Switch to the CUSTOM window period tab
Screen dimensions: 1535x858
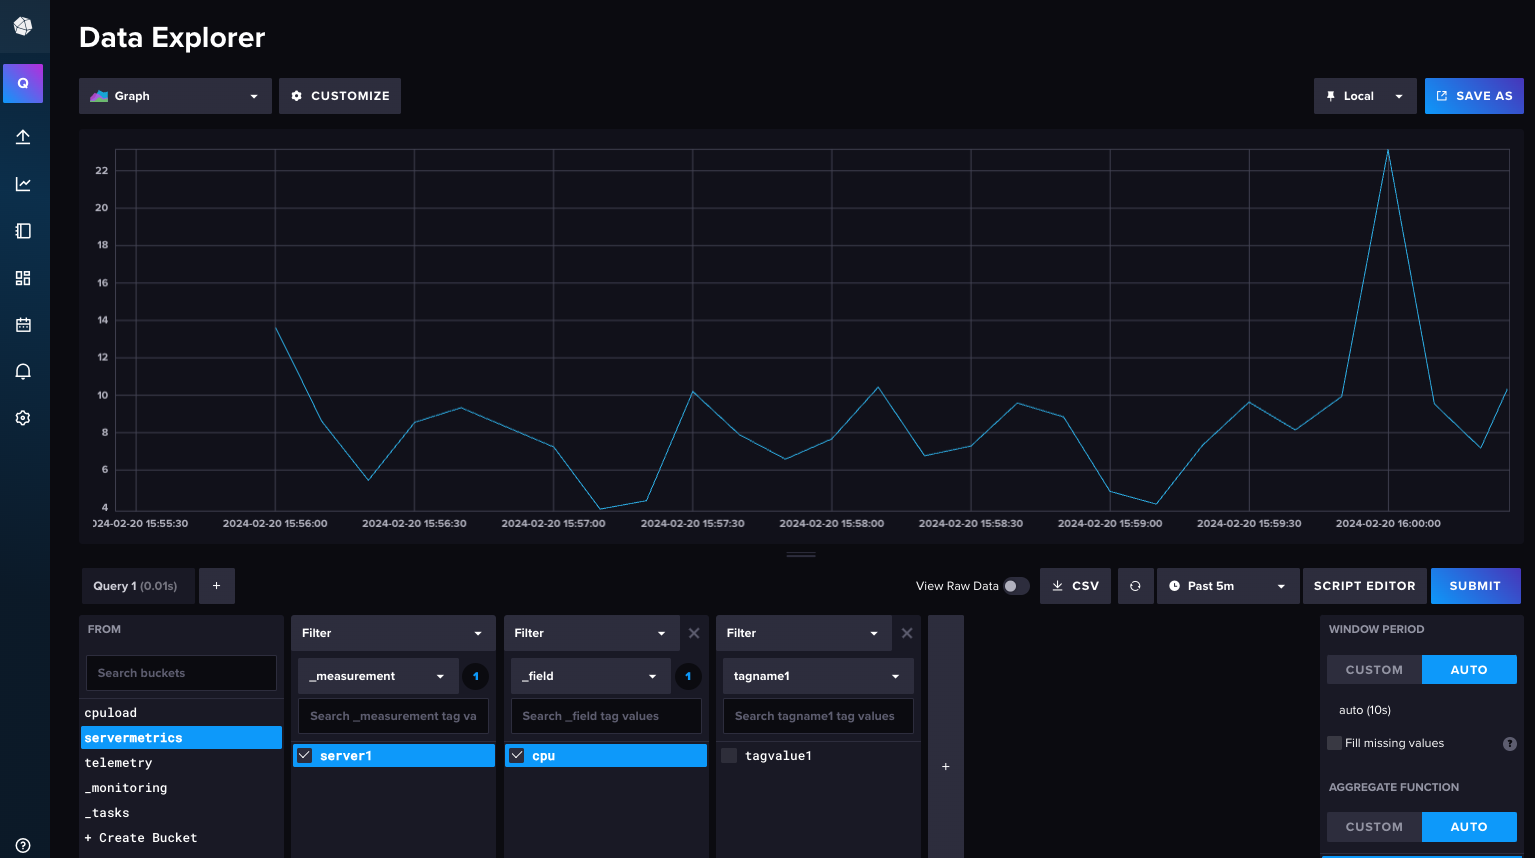[1372, 669]
